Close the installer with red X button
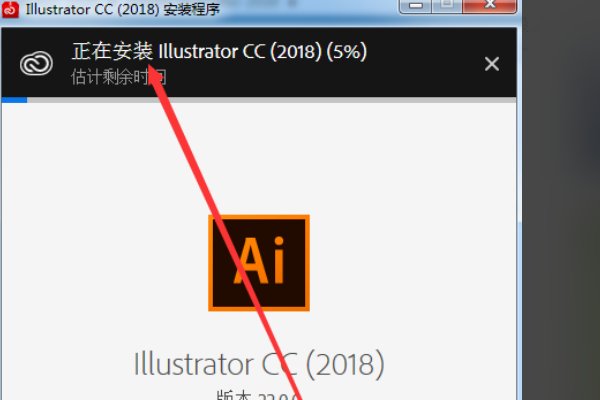The width and height of the screenshot is (600, 400). click(489, 5)
